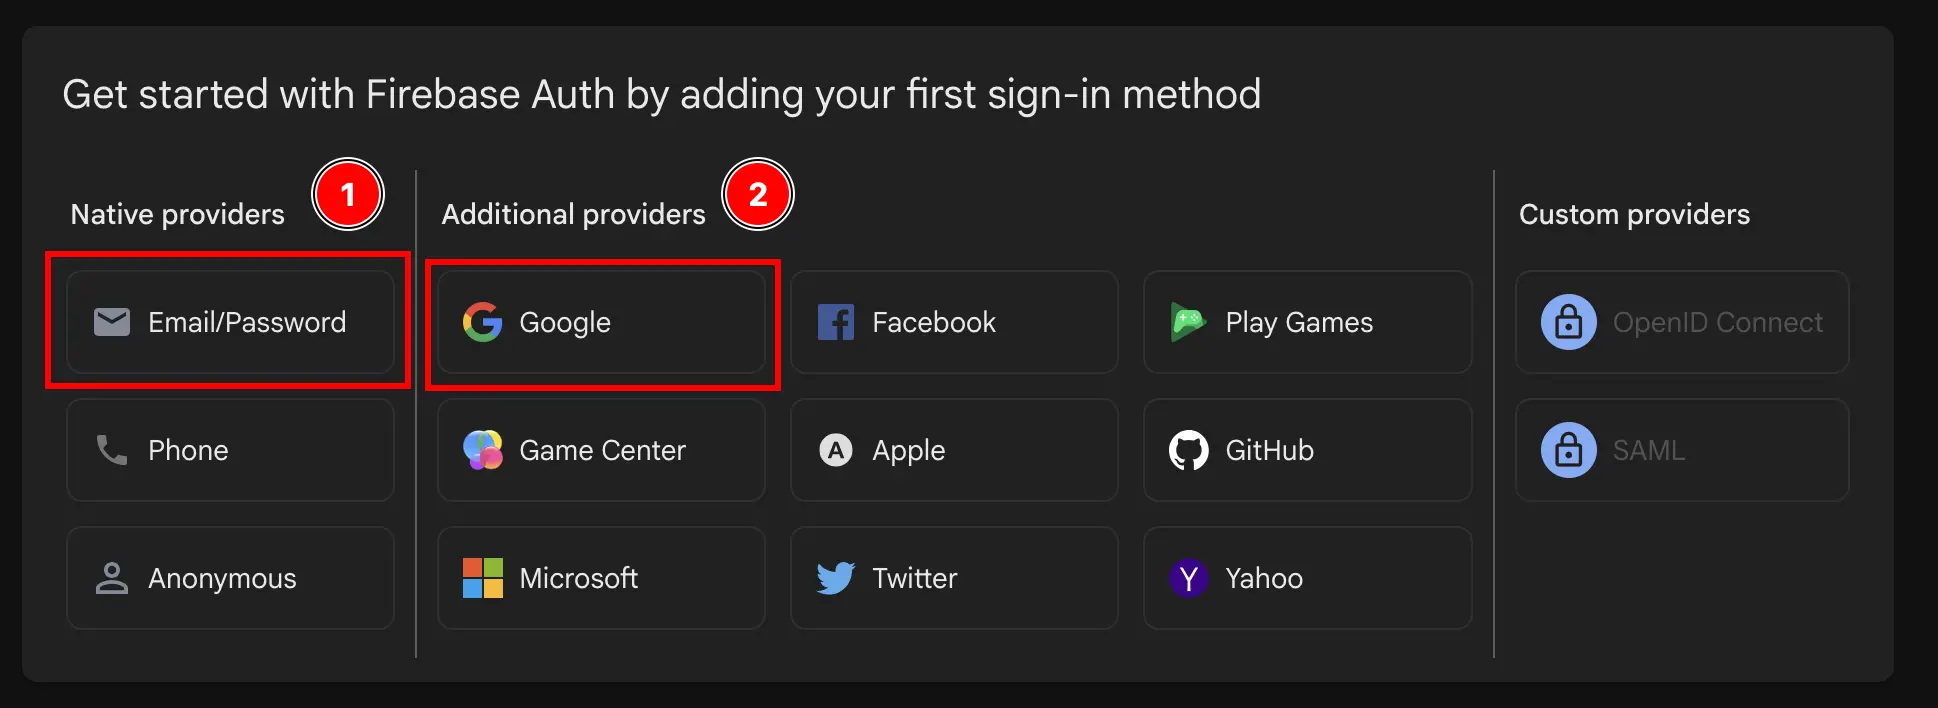This screenshot has width=1938, height=708.
Task: Choose the Apple provider tile
Action: pyautogui.click(x=953, y=450)
